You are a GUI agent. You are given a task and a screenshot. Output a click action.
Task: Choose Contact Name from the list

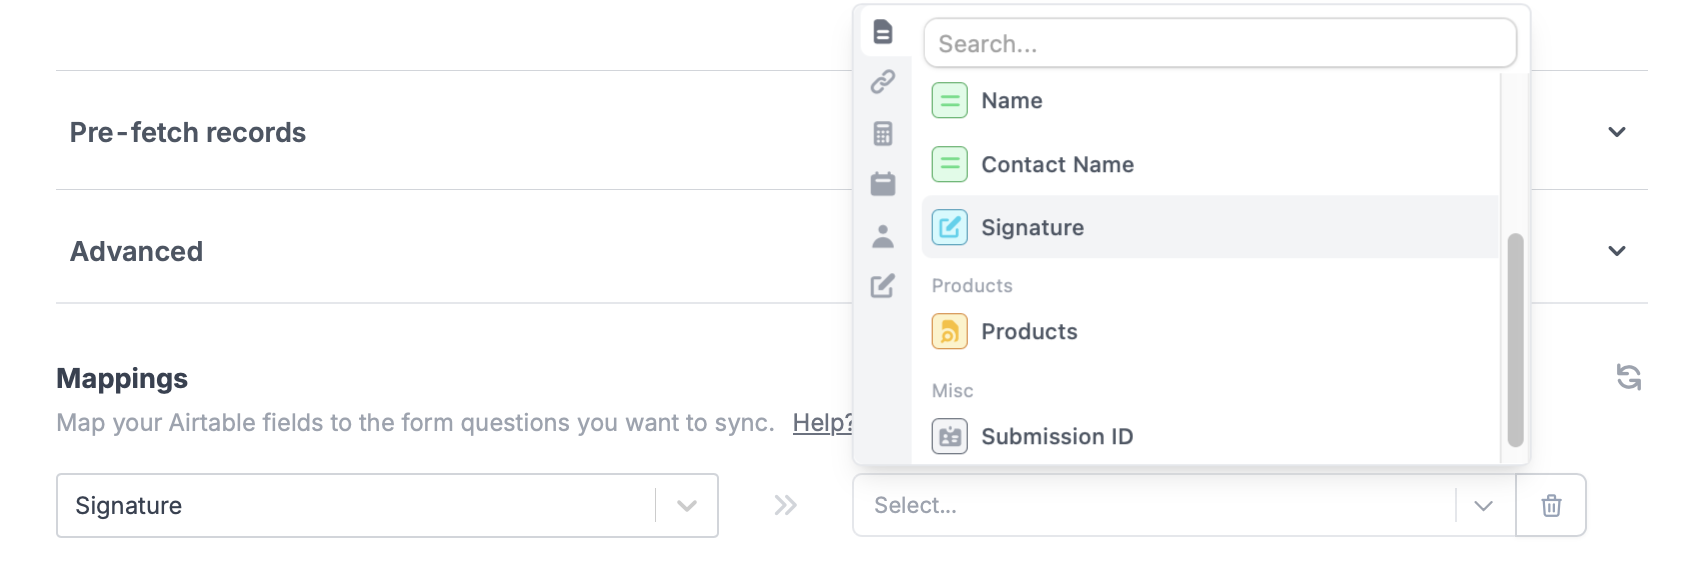point(1057,165)
